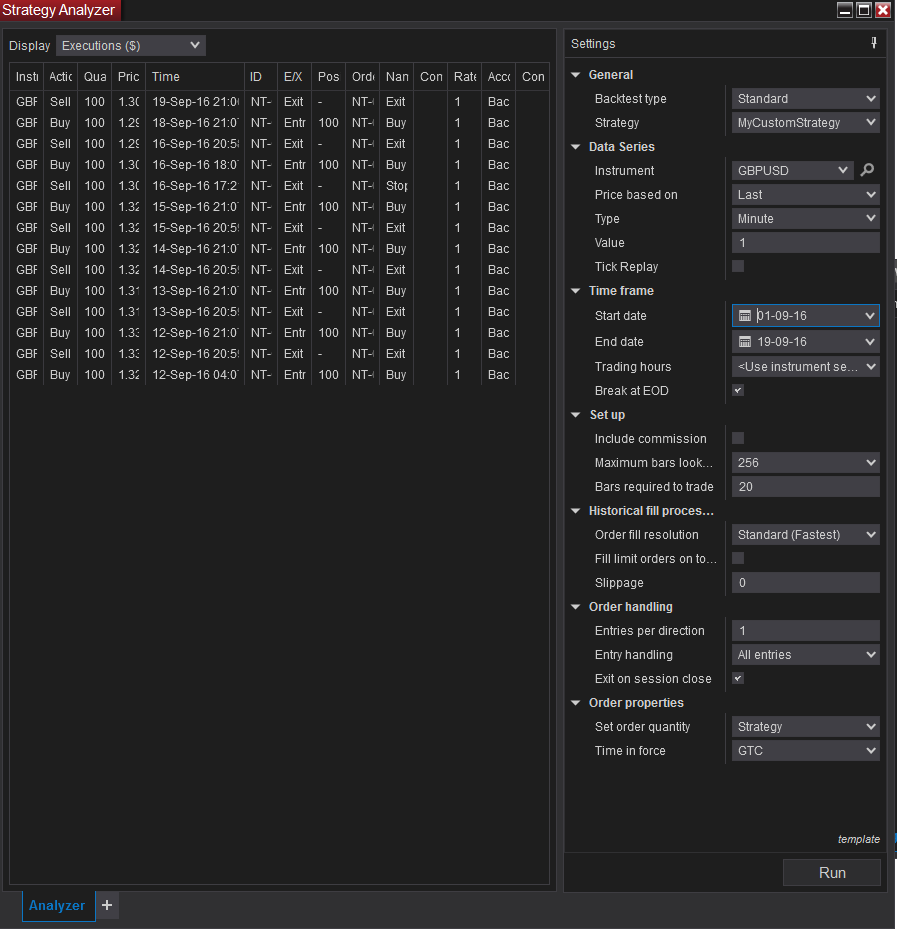
Task: Open Trading hours dropdown
Action: (805, 367)
